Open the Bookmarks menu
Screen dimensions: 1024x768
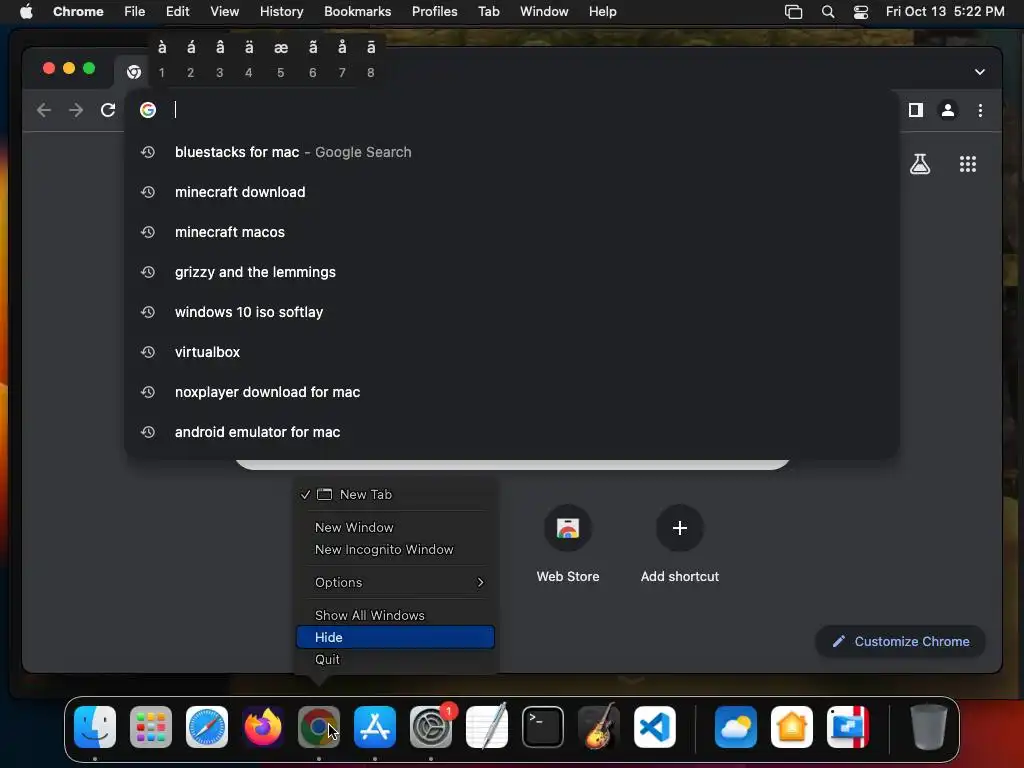pyautogui.click(x=357, y=12)
